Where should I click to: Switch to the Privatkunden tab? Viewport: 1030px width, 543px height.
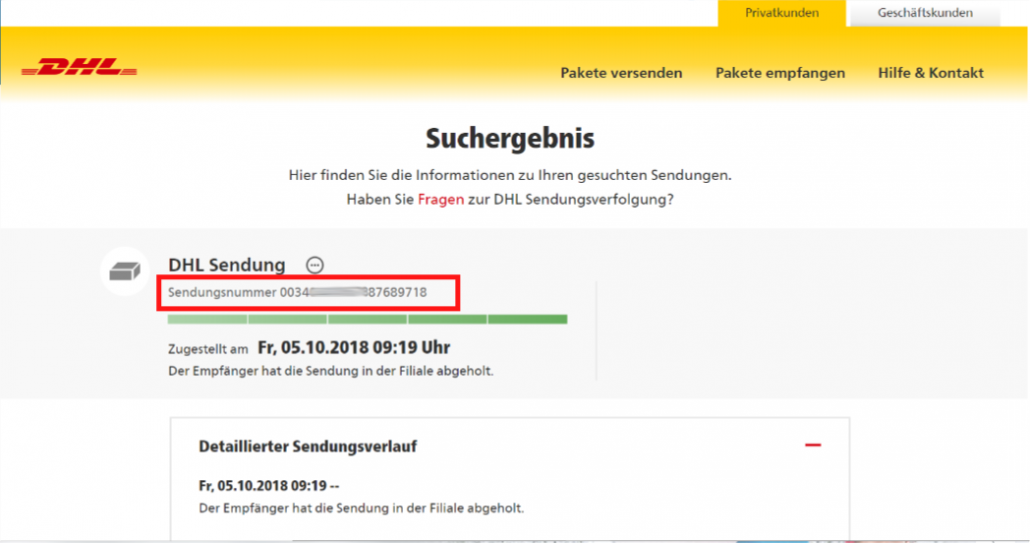point(782,13)
